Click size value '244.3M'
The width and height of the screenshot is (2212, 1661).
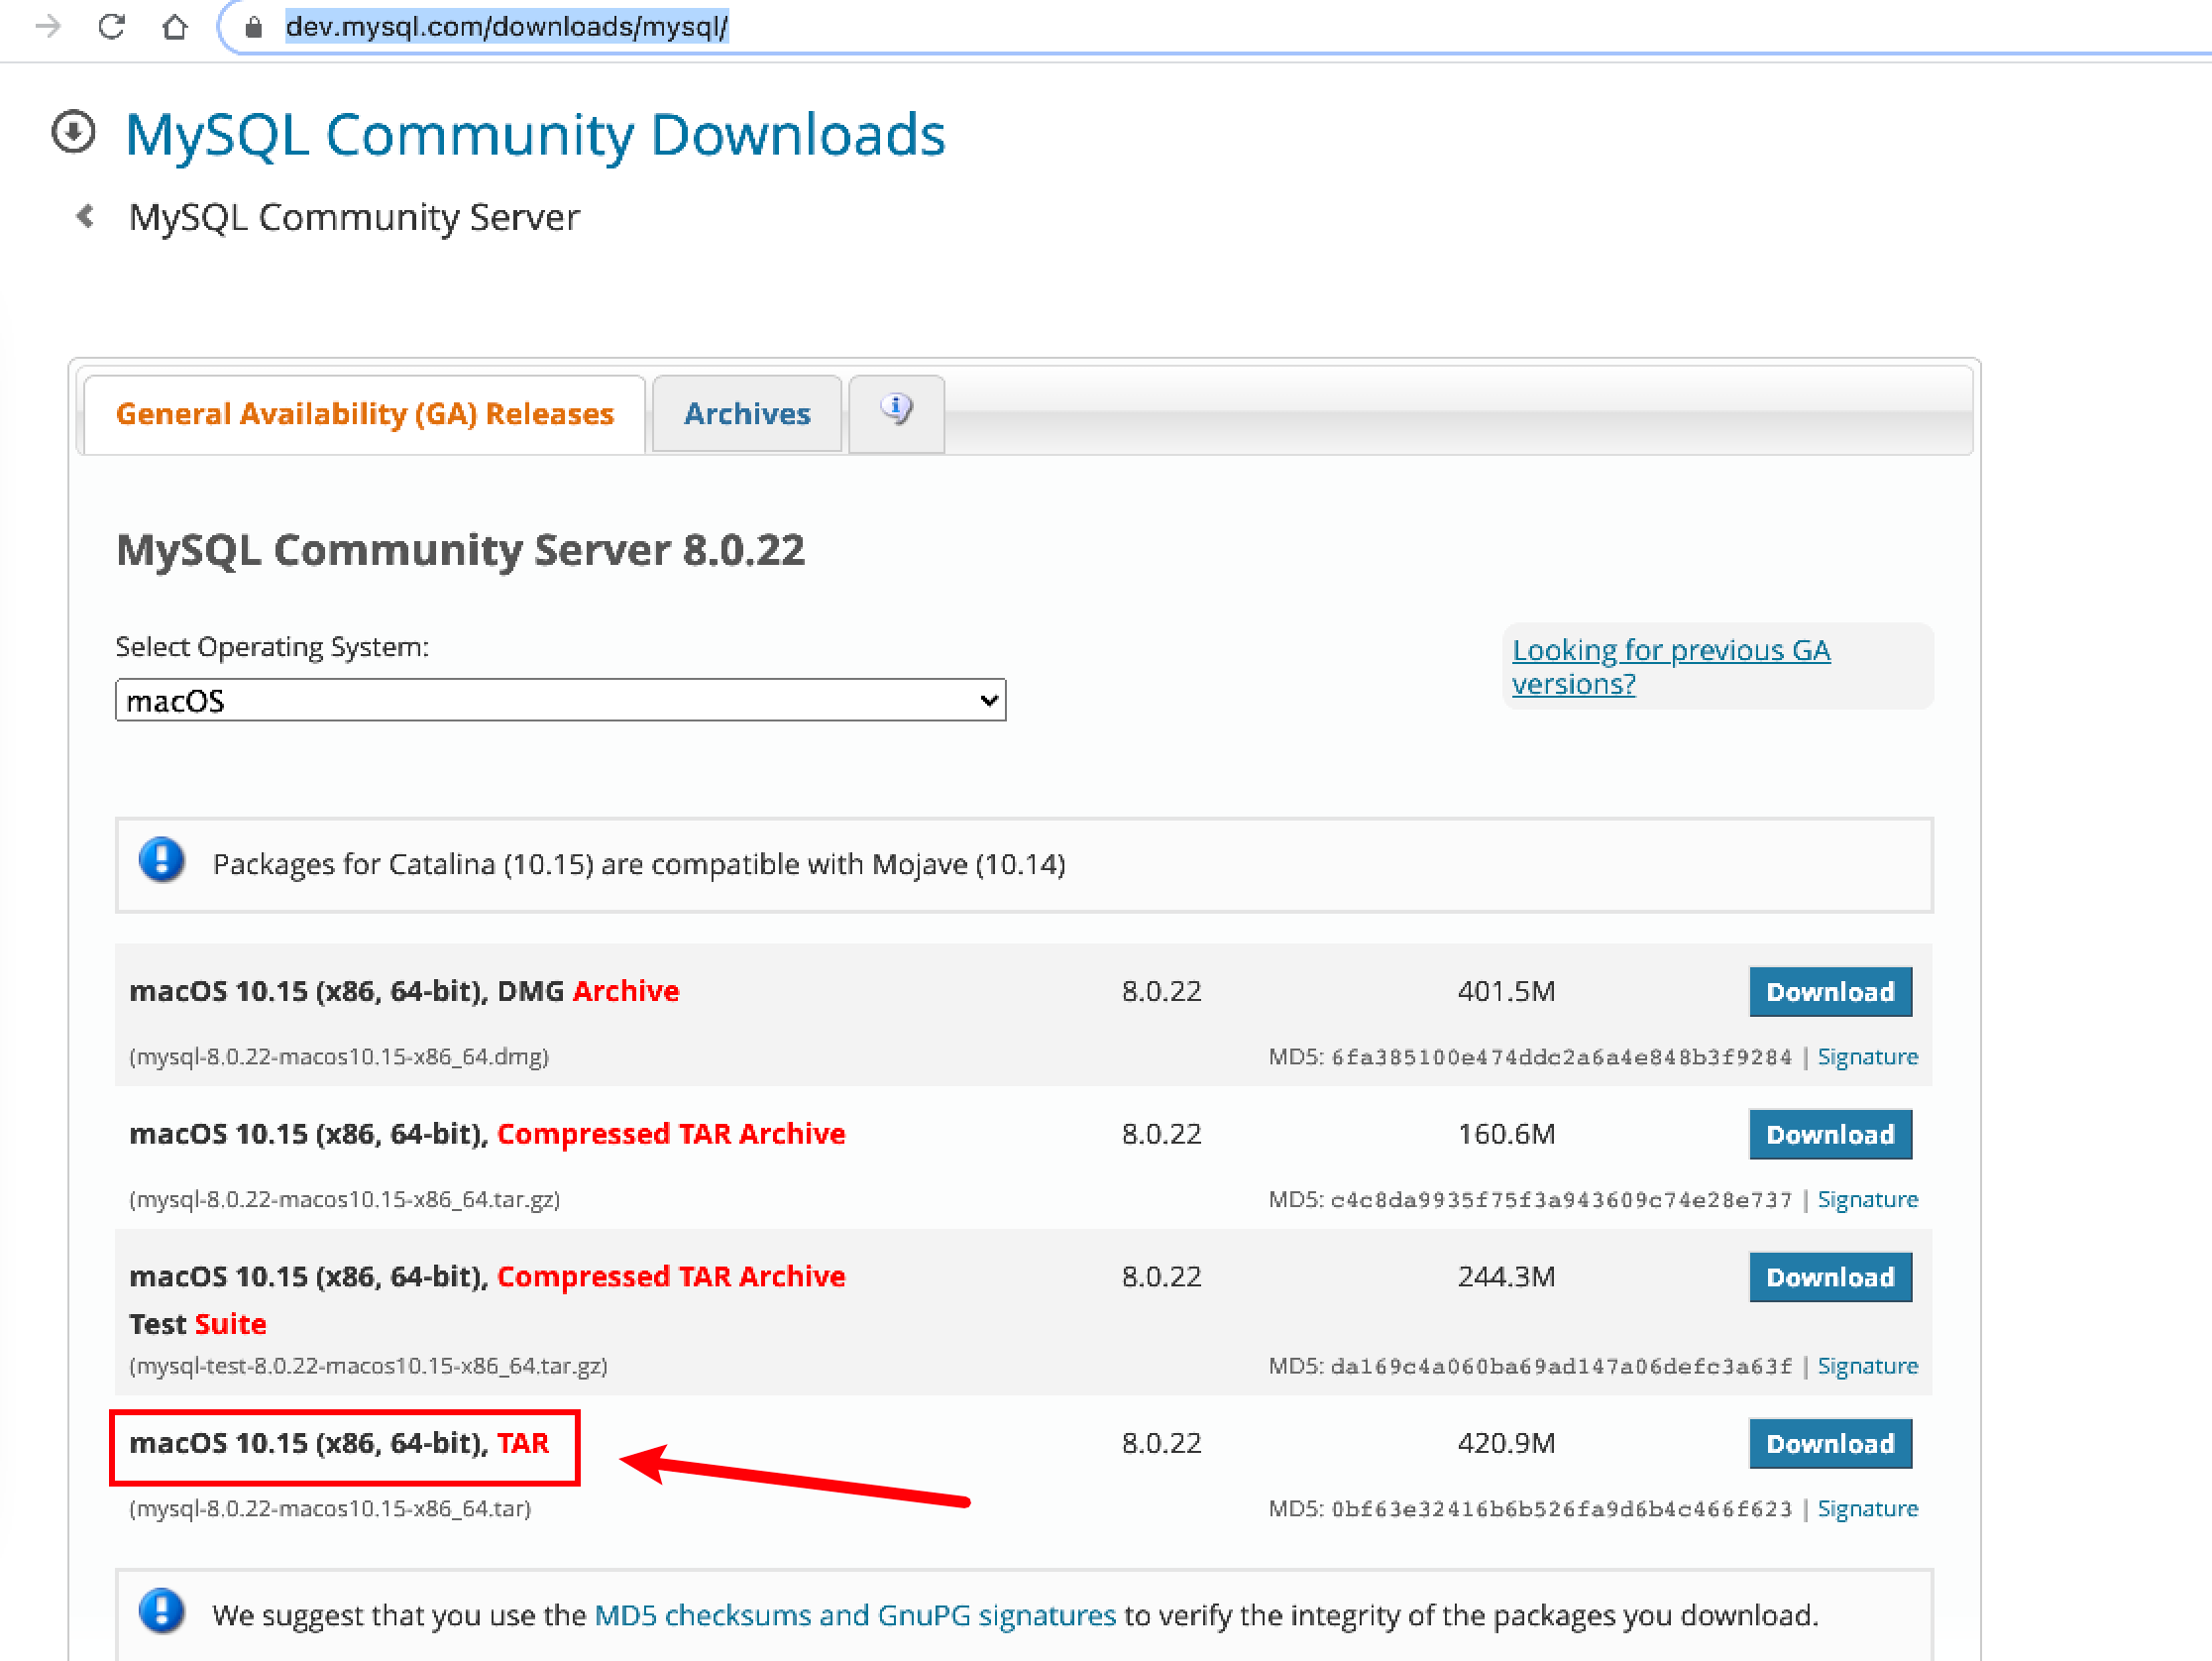click(x=1506, y=1277)
